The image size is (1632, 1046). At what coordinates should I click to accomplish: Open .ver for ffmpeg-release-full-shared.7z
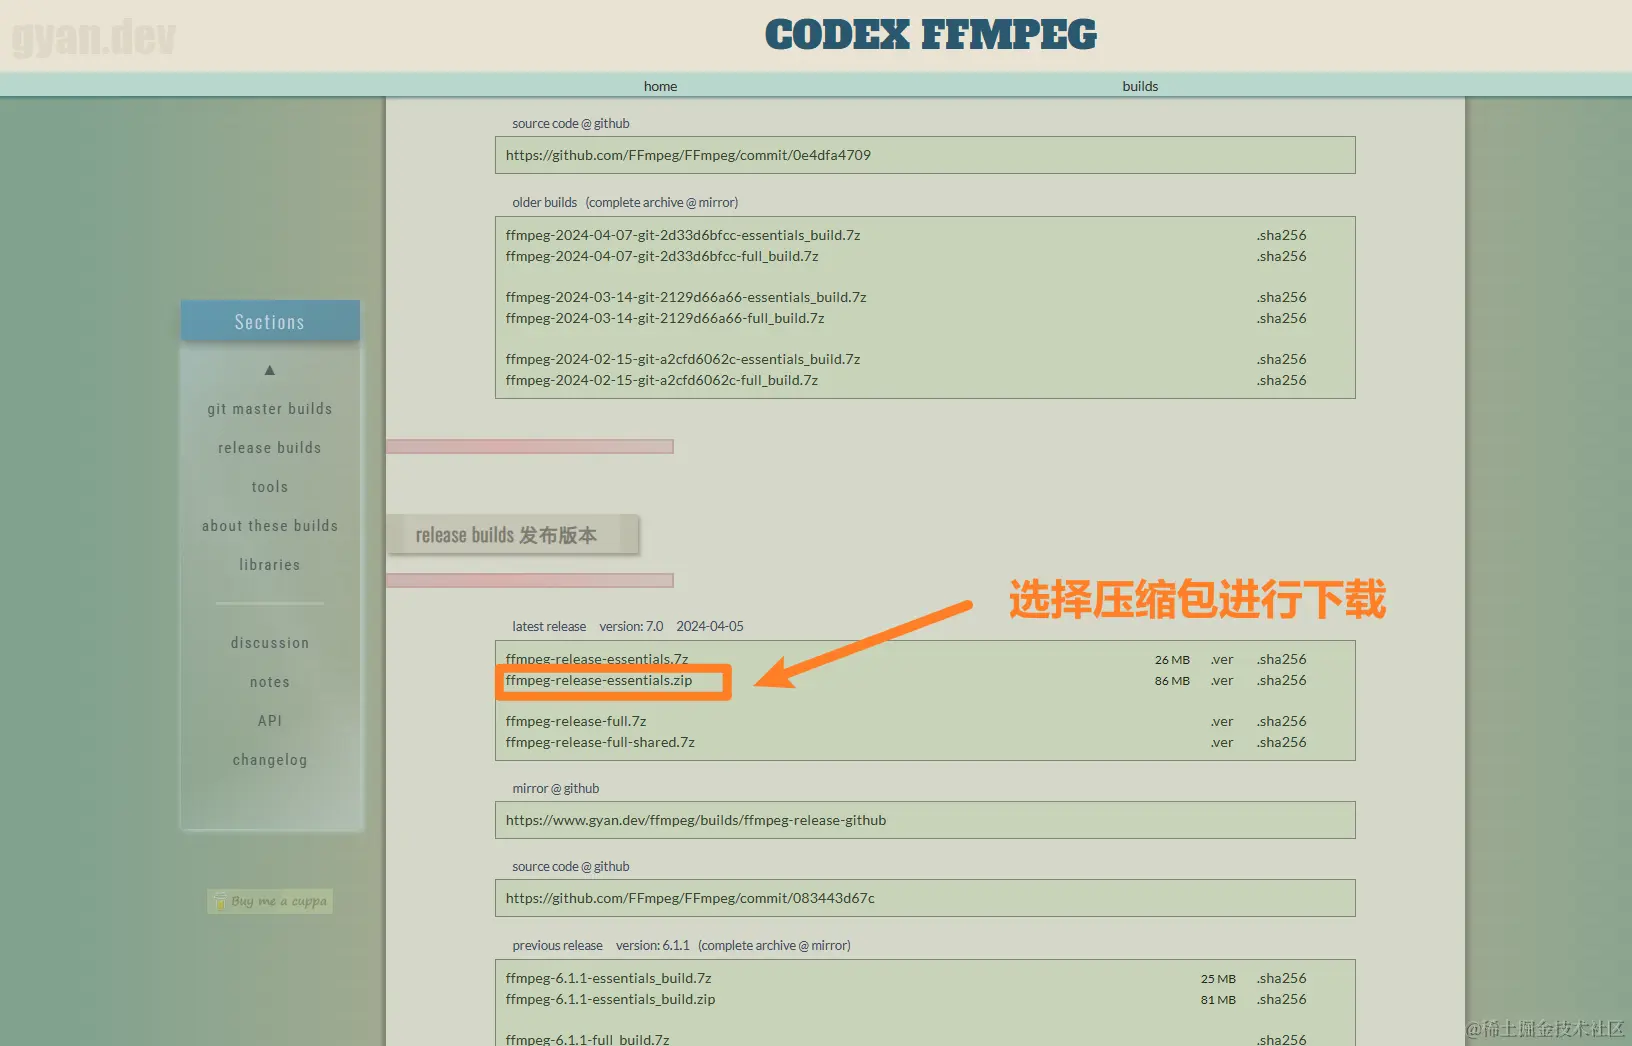tap(1222, 742)
